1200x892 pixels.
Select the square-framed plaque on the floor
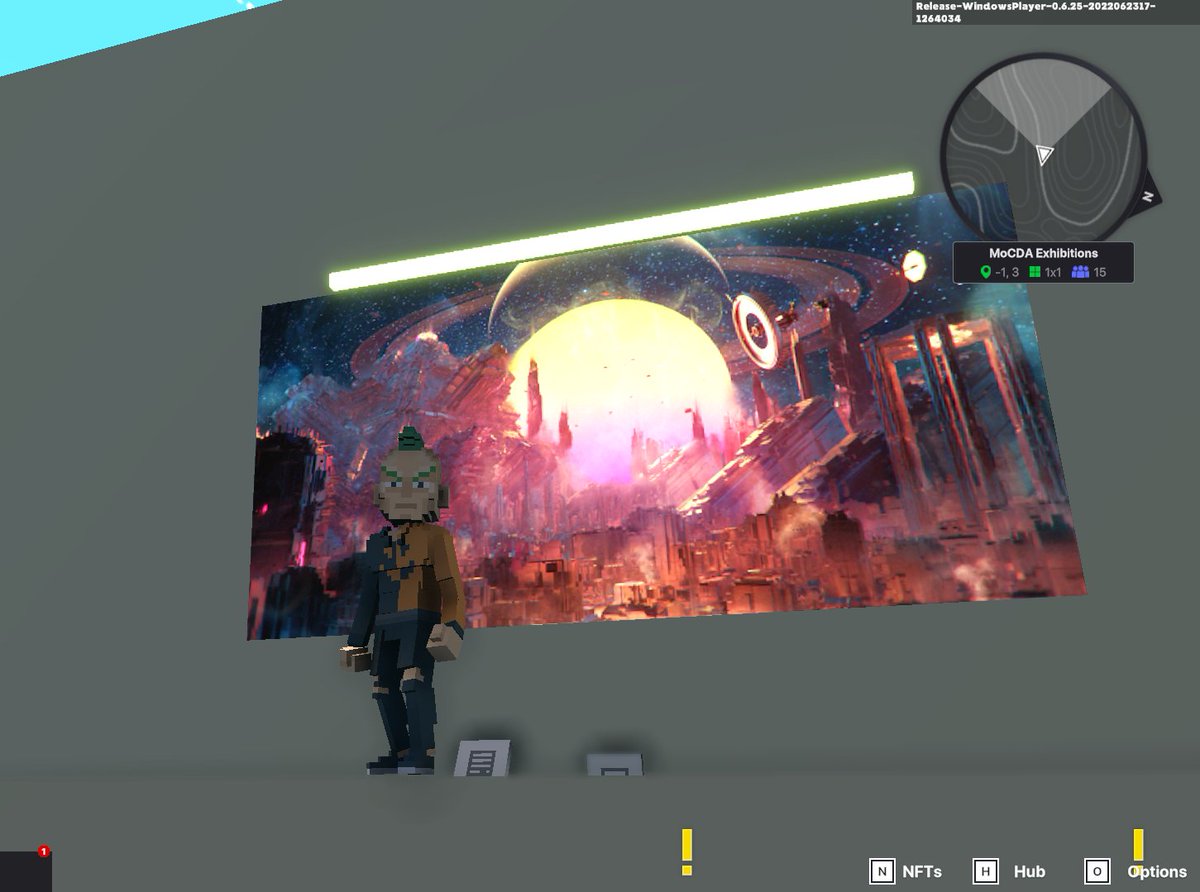(x=615, y=765)
